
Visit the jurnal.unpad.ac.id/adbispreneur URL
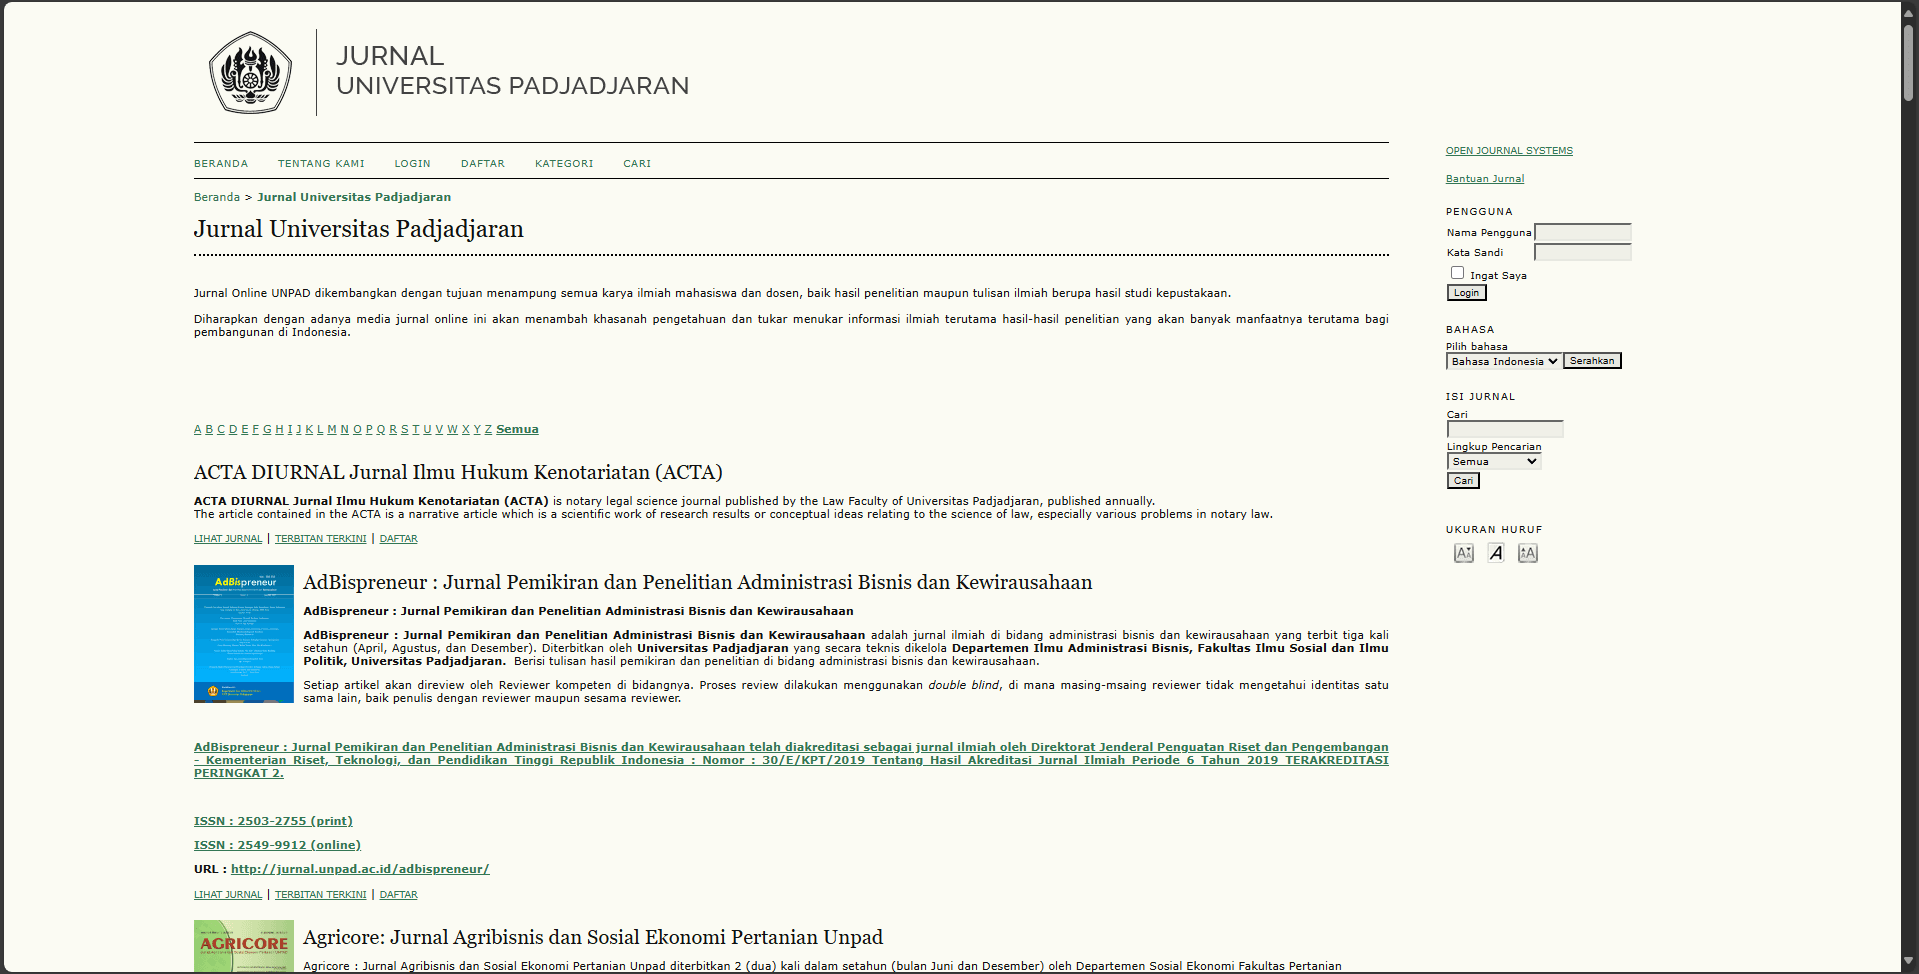pos(360,869)
